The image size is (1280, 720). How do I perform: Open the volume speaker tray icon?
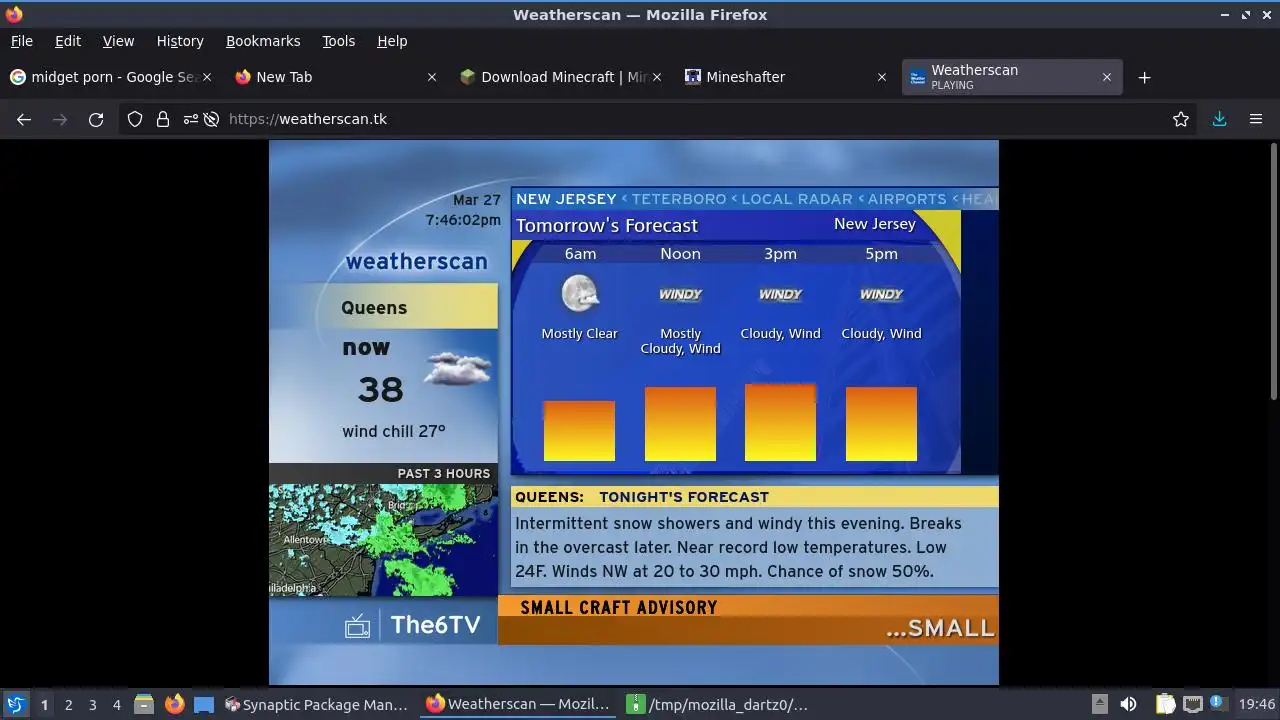(x=1128, y=704)
